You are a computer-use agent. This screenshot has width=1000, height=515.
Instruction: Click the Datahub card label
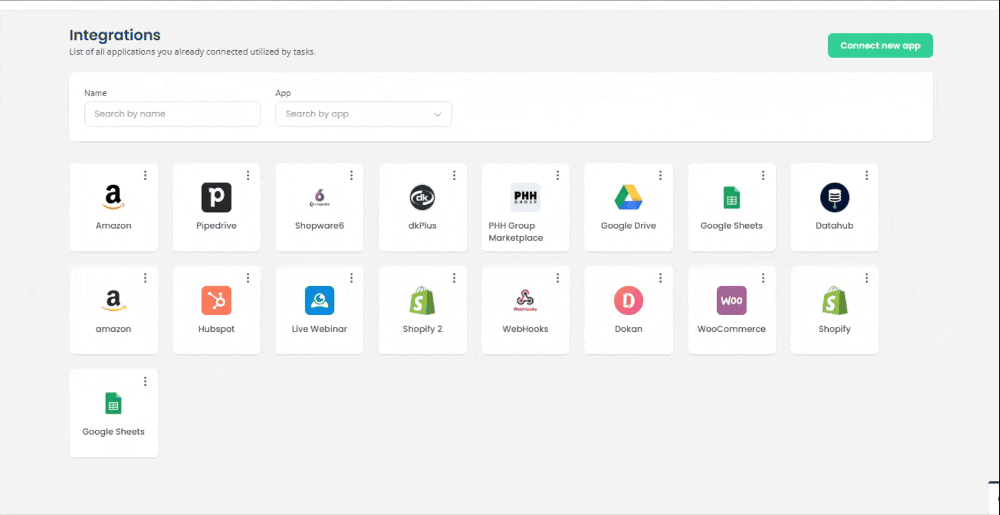(834, 226)
